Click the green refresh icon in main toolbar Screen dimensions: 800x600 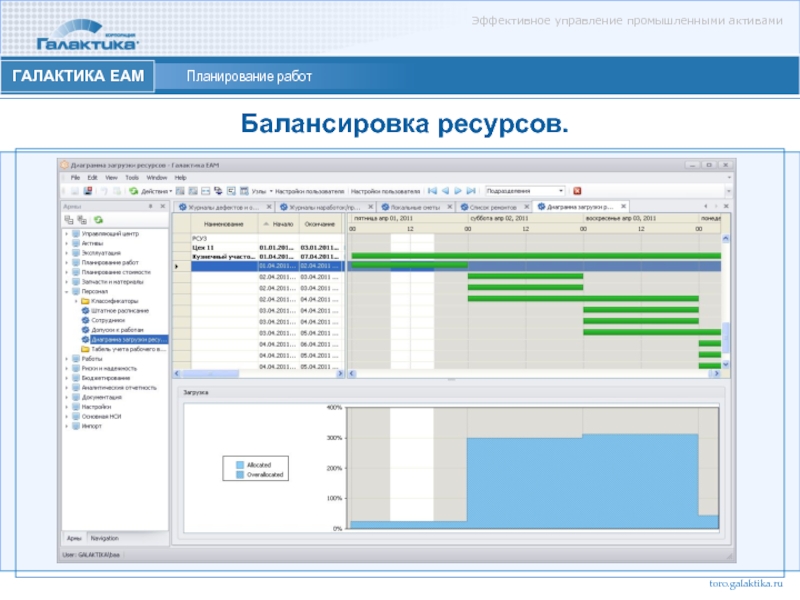tap(133, 190)
